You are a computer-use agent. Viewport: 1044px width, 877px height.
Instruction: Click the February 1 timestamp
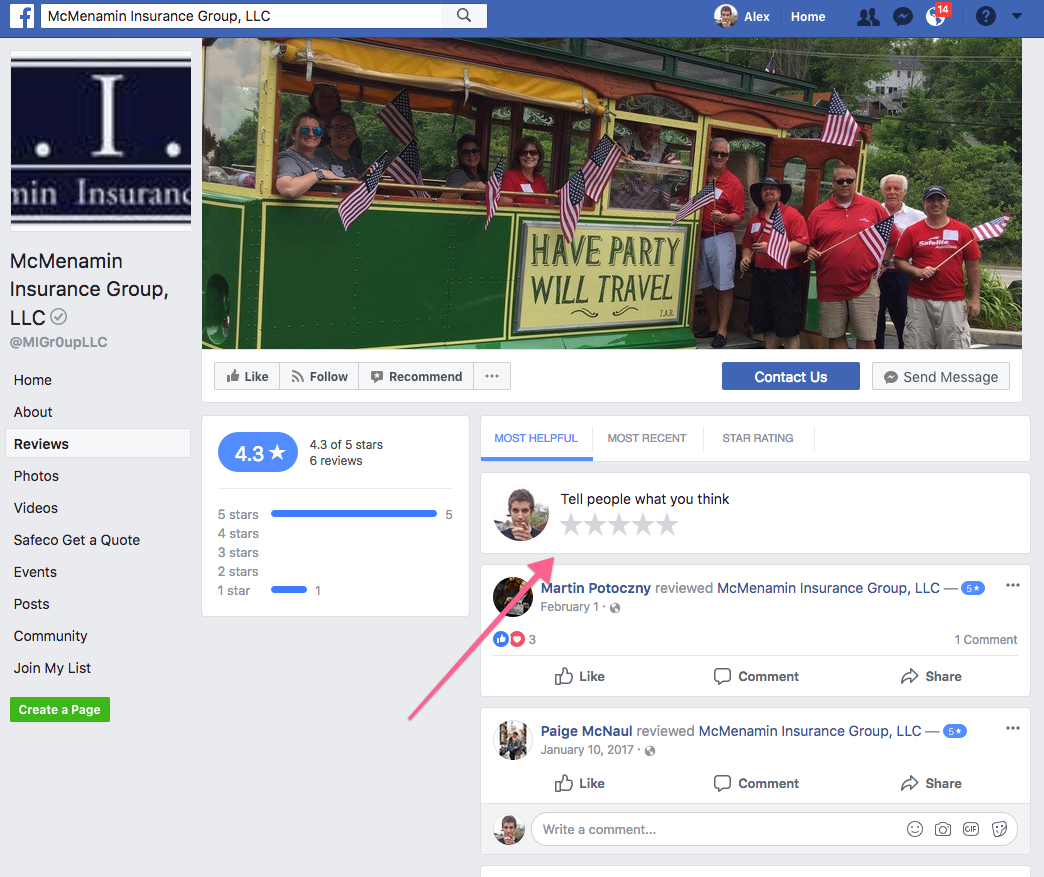click(569, 607)
